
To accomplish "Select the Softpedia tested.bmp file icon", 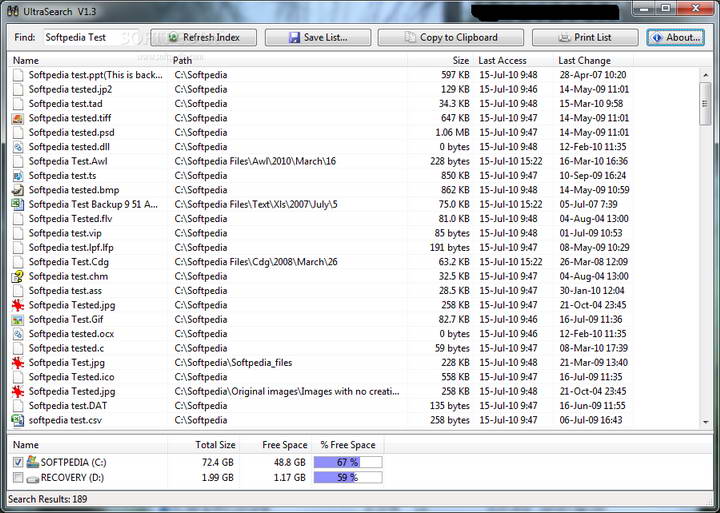I will pos(18,190).
